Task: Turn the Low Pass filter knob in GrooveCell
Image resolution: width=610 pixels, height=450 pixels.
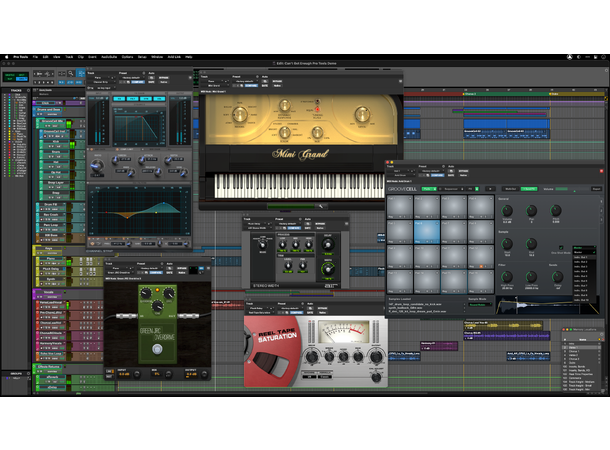Action: pos(531,277)
